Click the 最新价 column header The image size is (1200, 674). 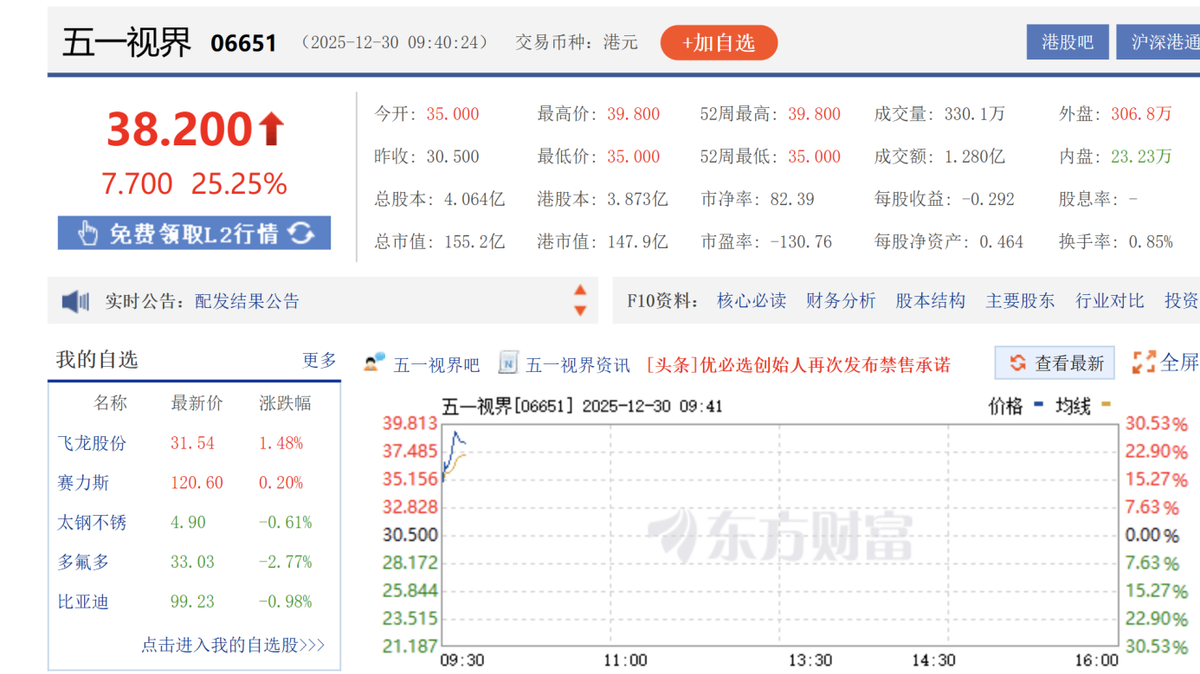point(197,403)
